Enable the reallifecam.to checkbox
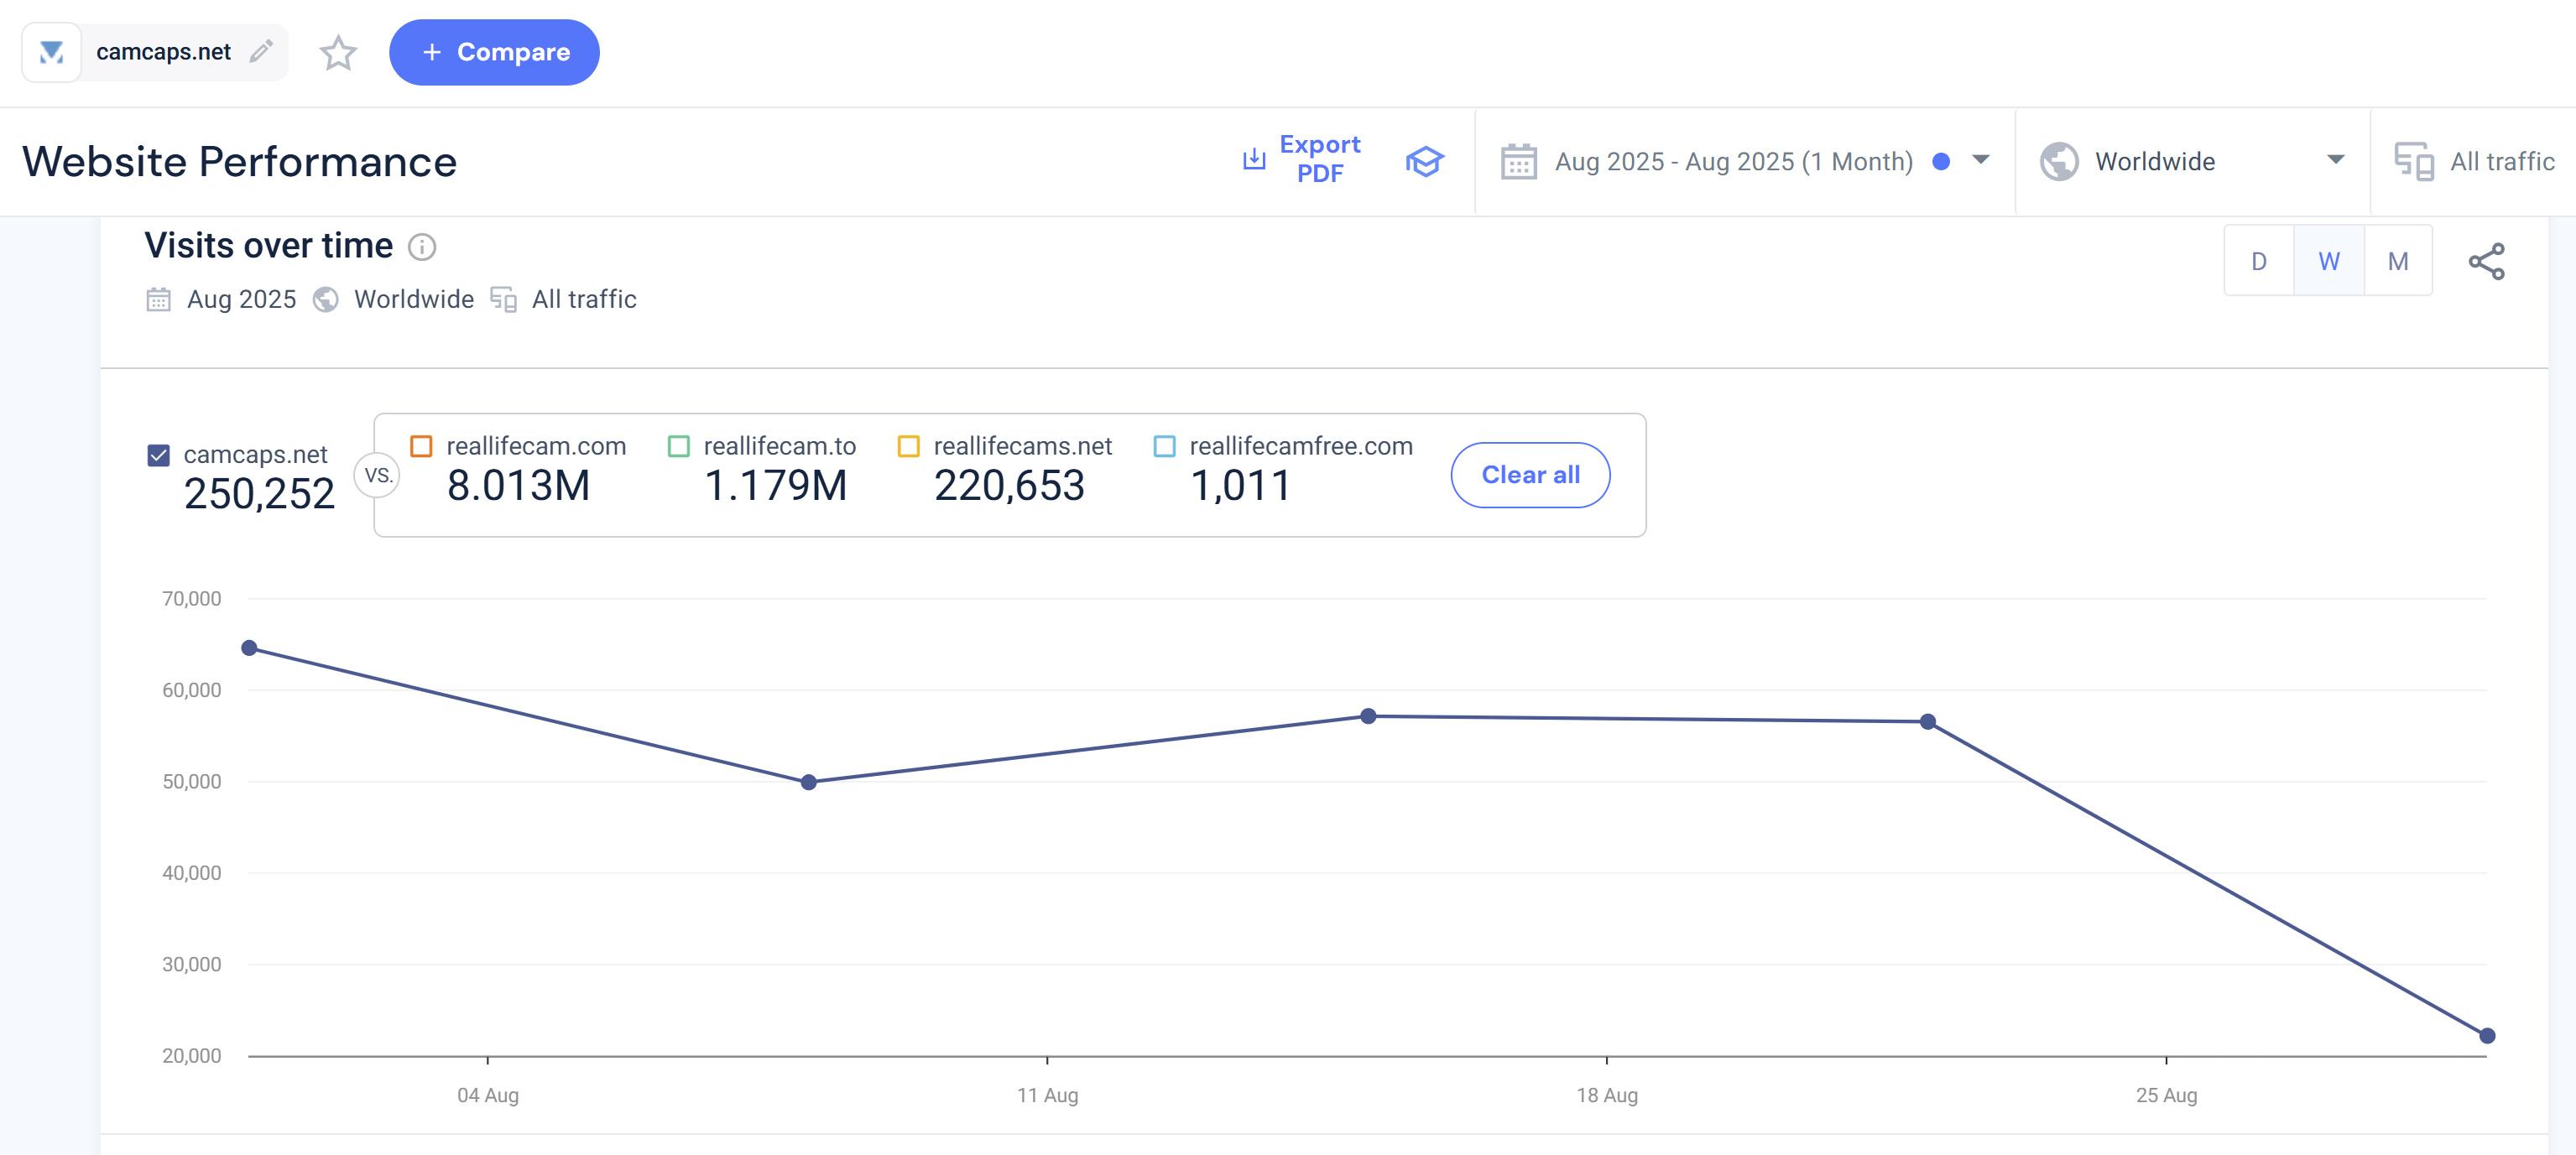The image size is (2576, 1155). click(x=679, y=446)
